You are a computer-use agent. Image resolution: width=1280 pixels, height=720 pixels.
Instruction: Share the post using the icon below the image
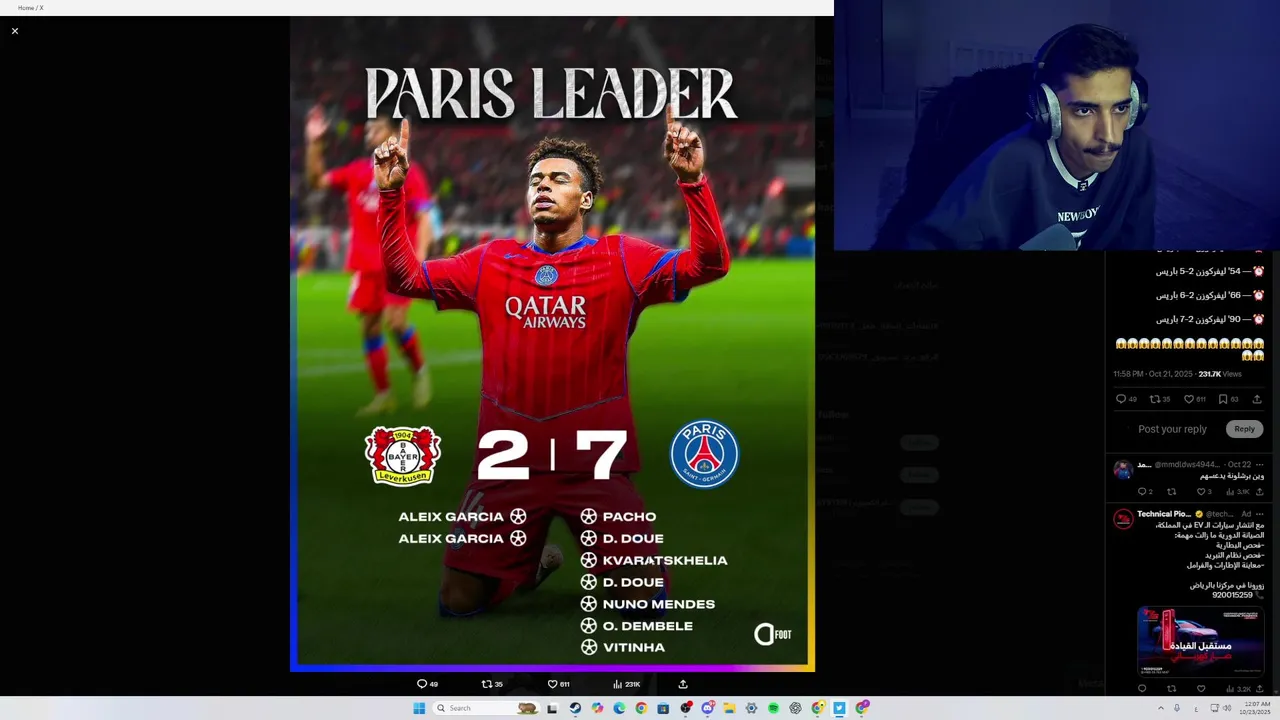point(683,684)
